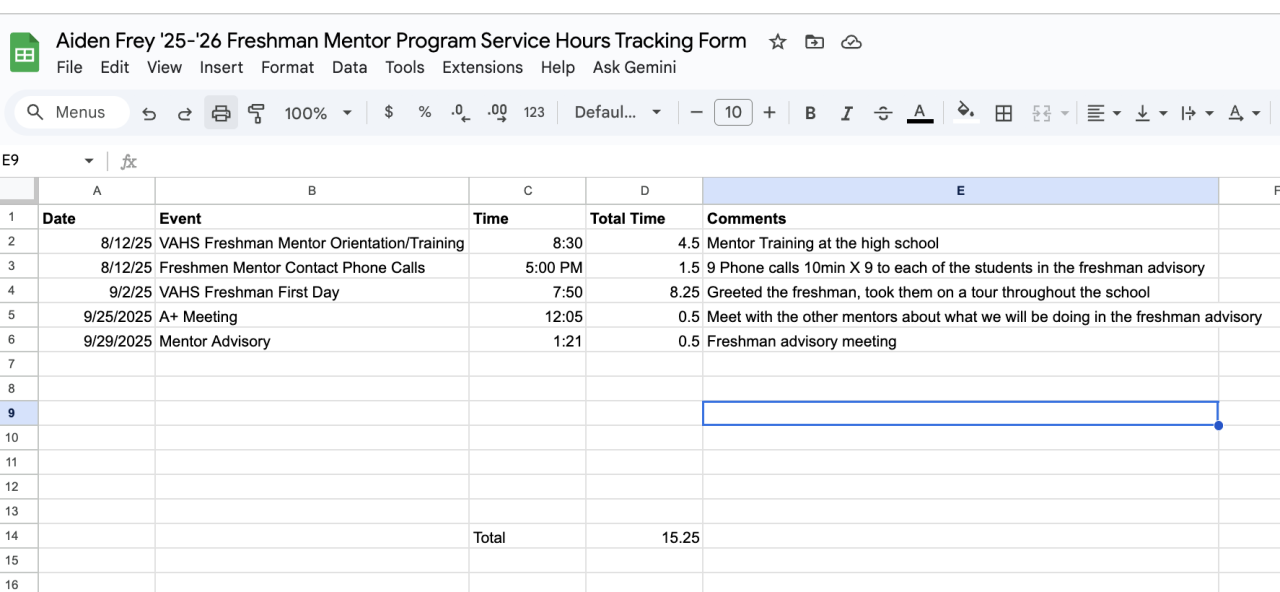Open the Tools menu
The height and width of the screenshot is (592, 1280).
point(405,67)
